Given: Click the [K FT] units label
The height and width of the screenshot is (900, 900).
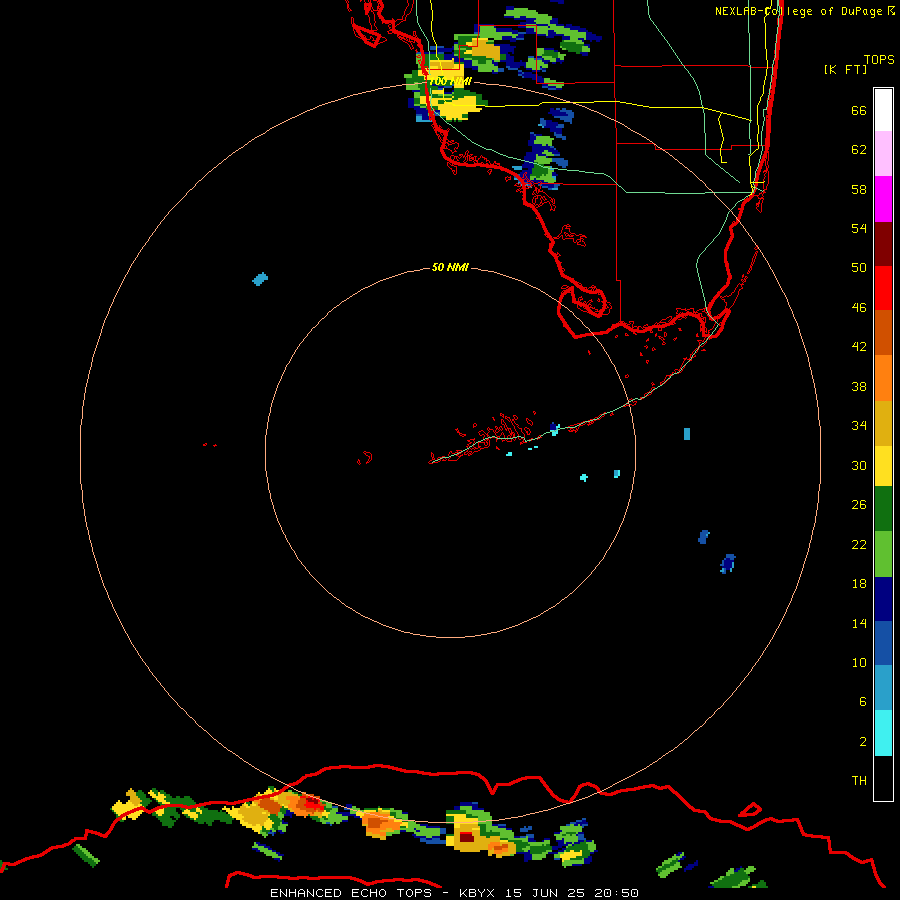Looking at the screenshot, I should coord(845,69).
